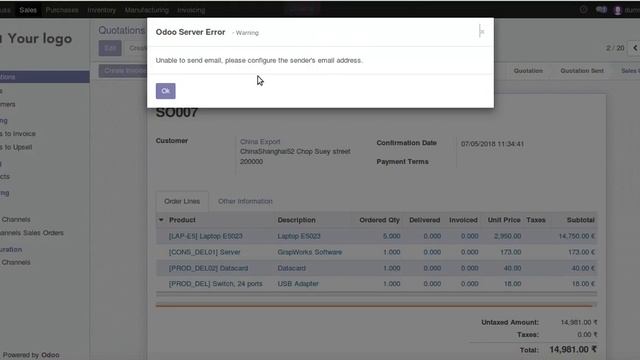Image resolution: width=640 pixels, height=360 pixels.
Task: Open the Inventory menu
Action: tap(102, 10)
